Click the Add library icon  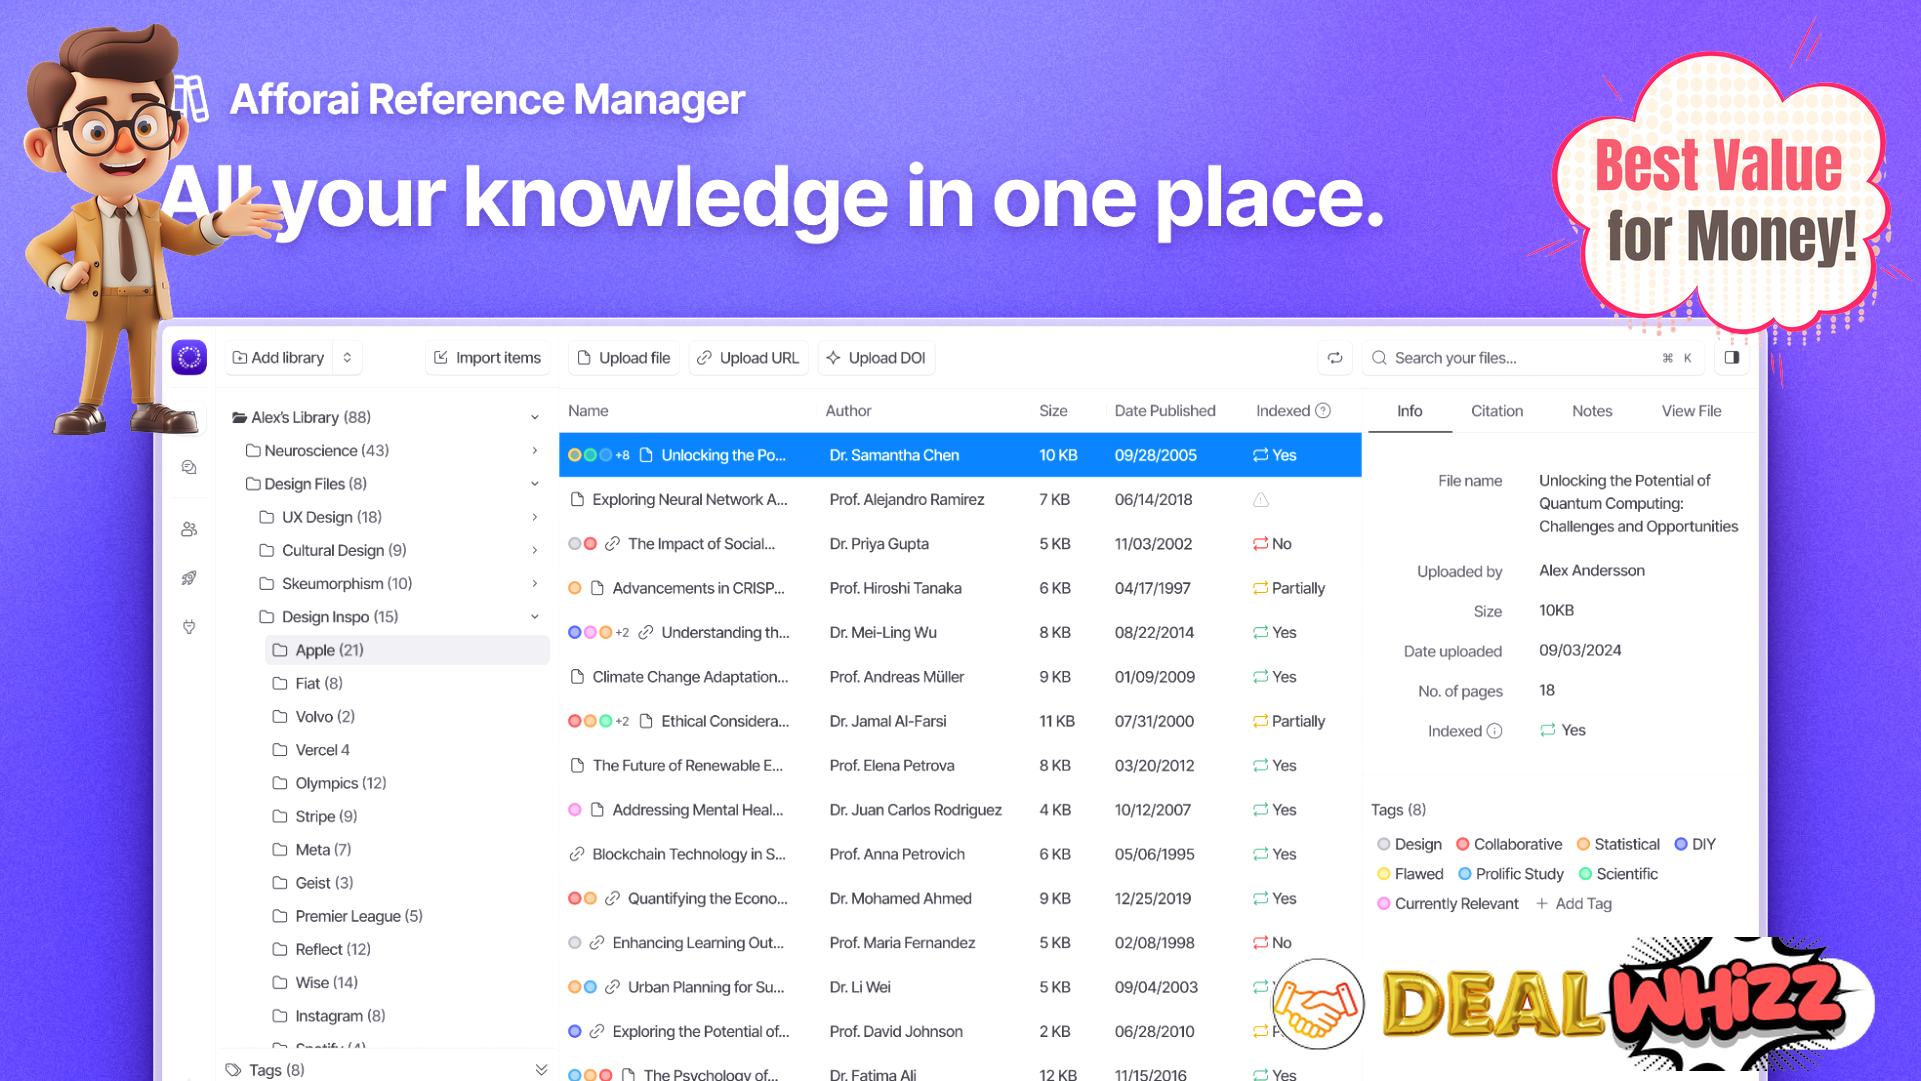coord(241,358)
